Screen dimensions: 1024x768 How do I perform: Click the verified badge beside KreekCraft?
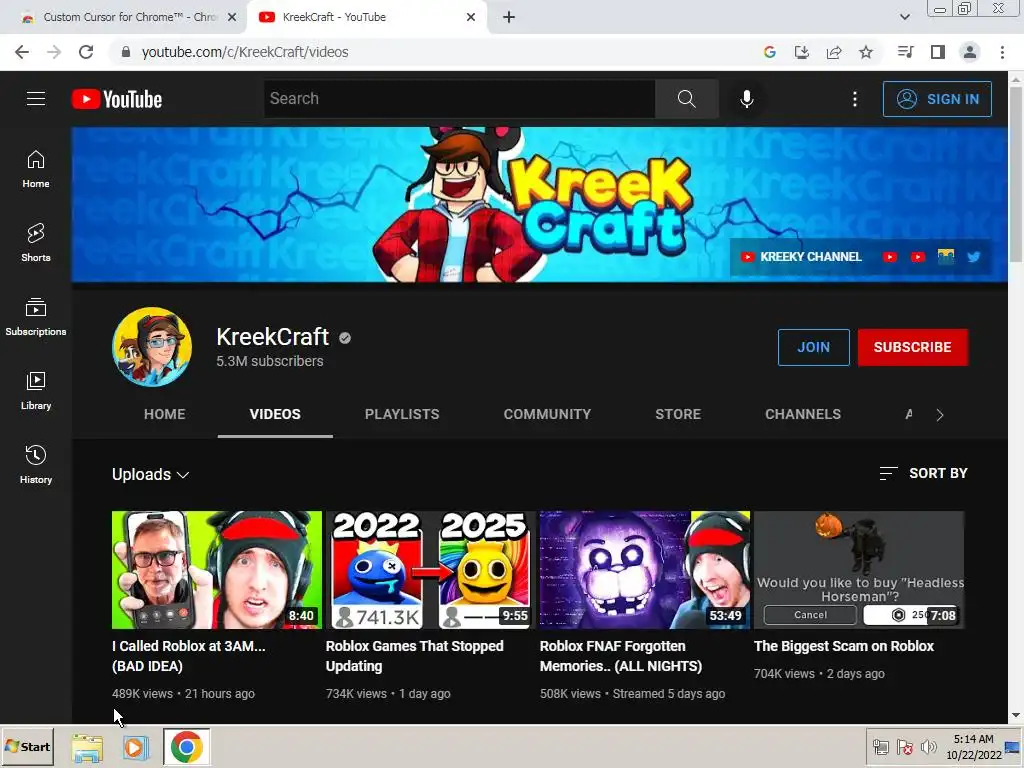click(x=345, y=338)
